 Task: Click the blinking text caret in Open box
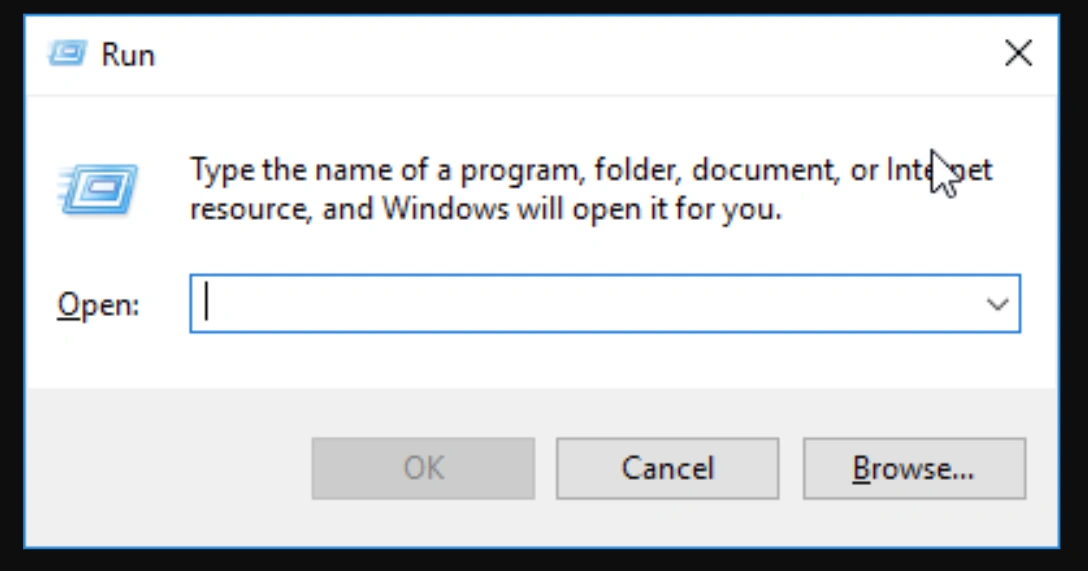tap(206, 304)
